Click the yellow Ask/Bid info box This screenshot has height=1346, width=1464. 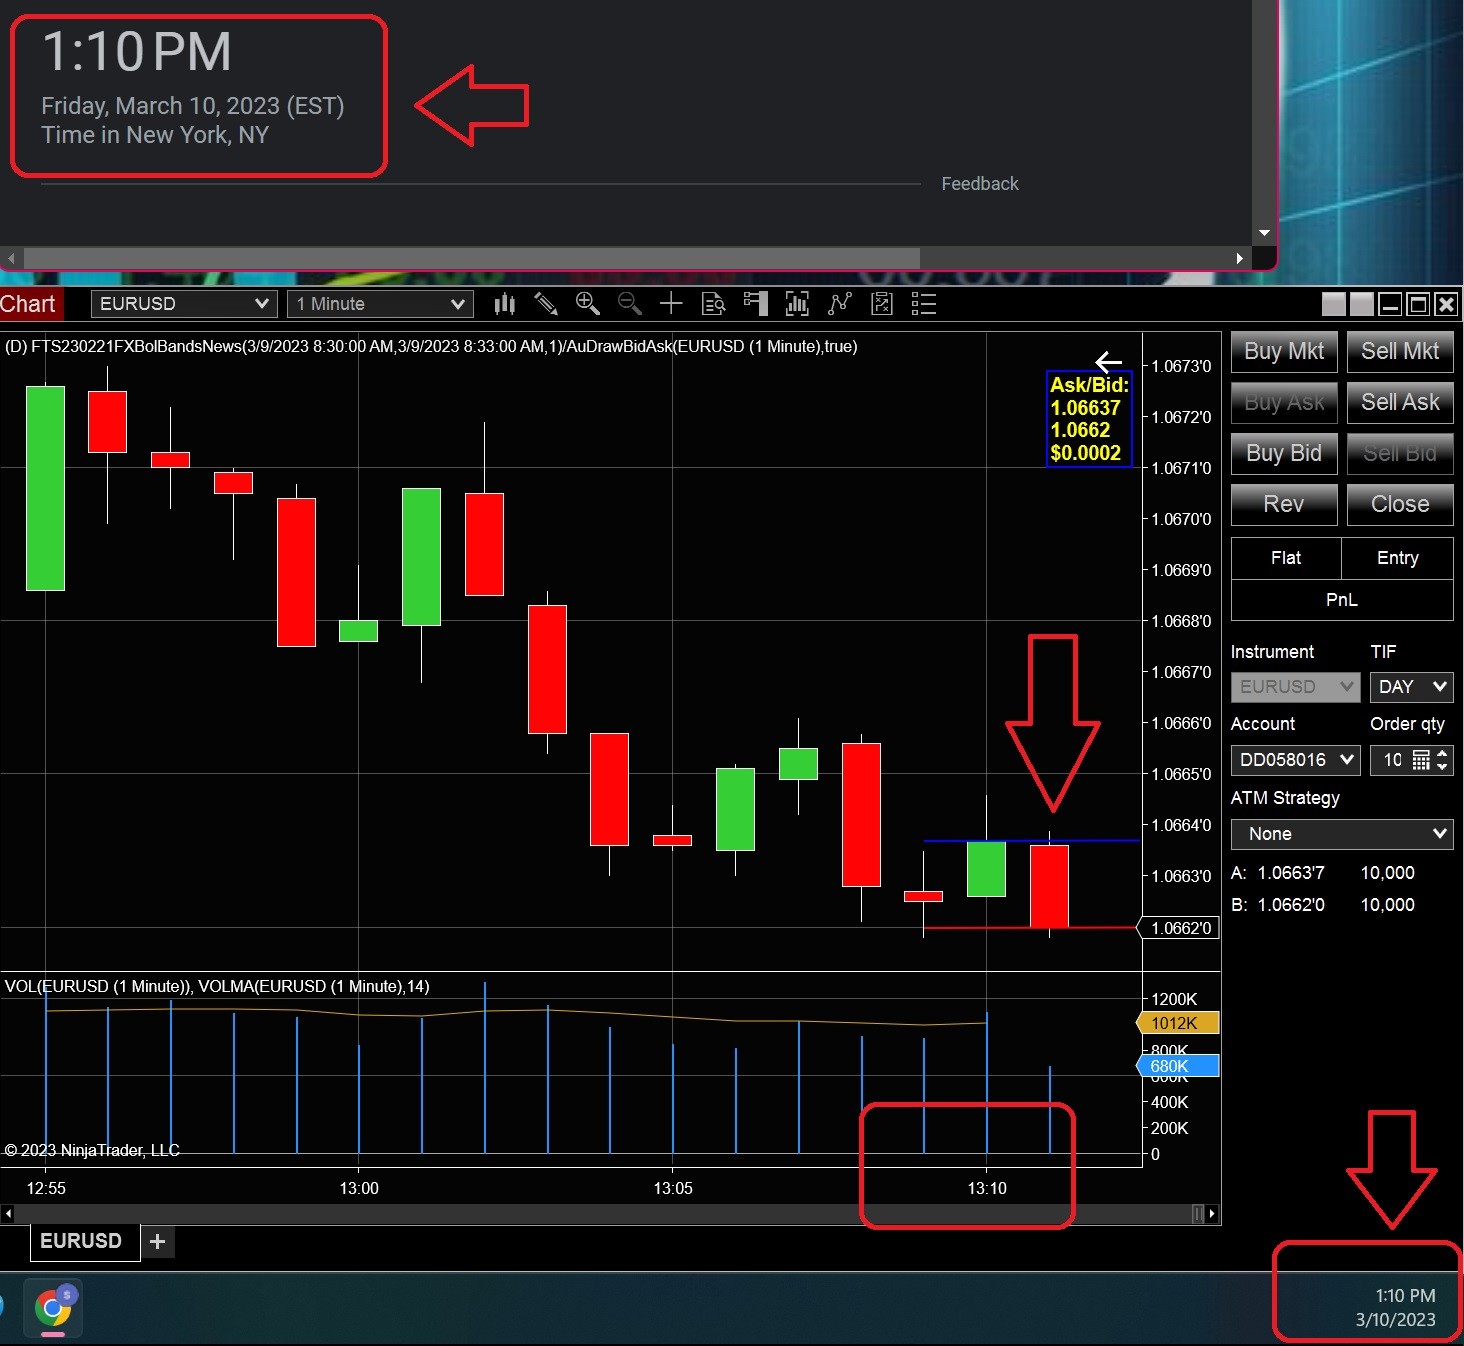(x=1089, y=419)
